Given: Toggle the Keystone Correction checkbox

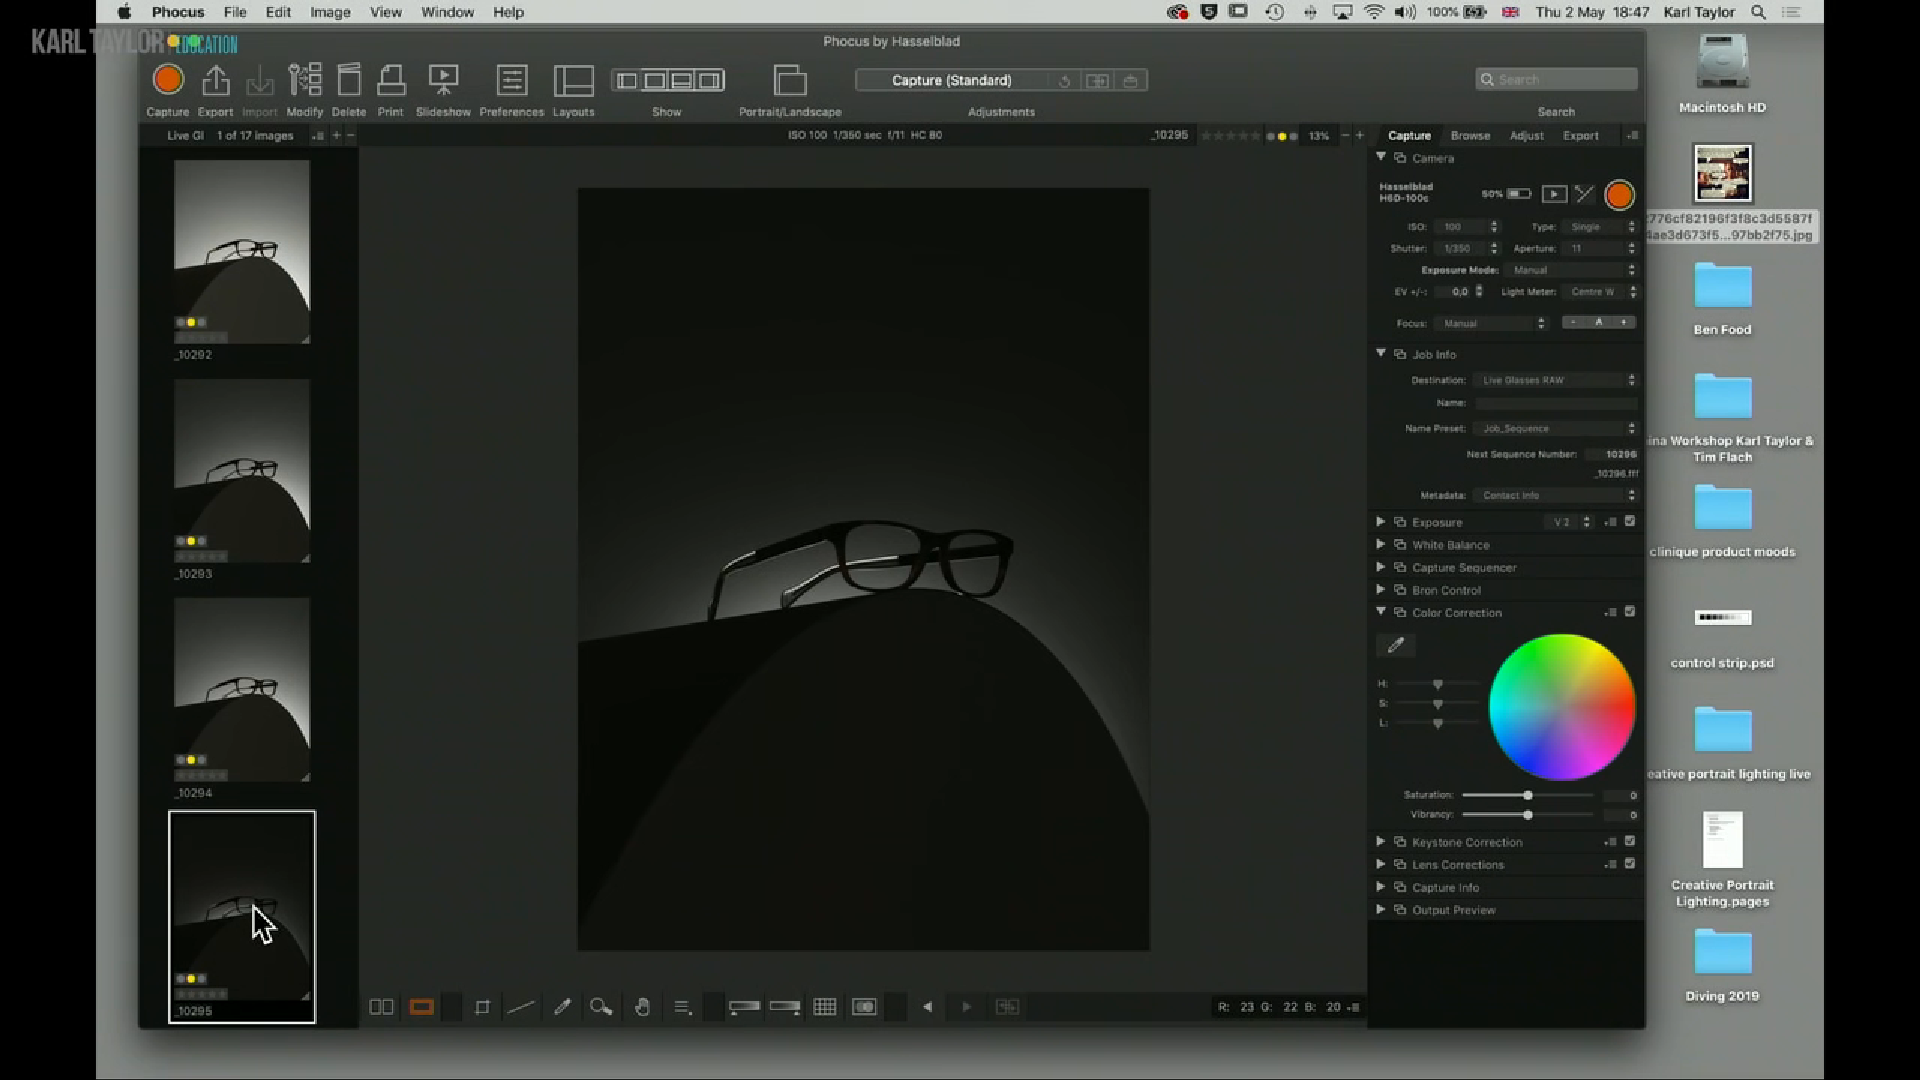Looking at the screenshot, I should coord(1630,841).
